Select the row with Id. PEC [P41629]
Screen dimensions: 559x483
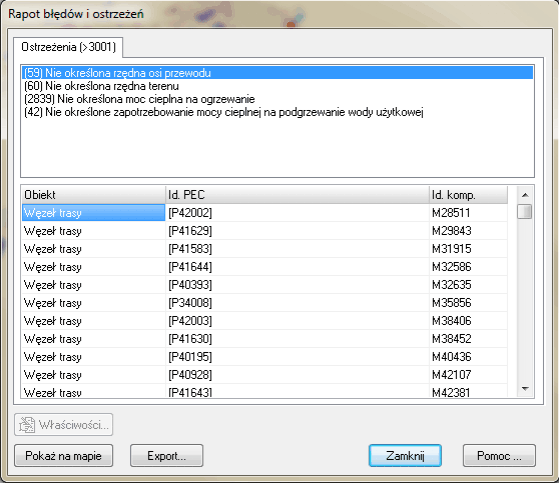[x=265, y=231]
